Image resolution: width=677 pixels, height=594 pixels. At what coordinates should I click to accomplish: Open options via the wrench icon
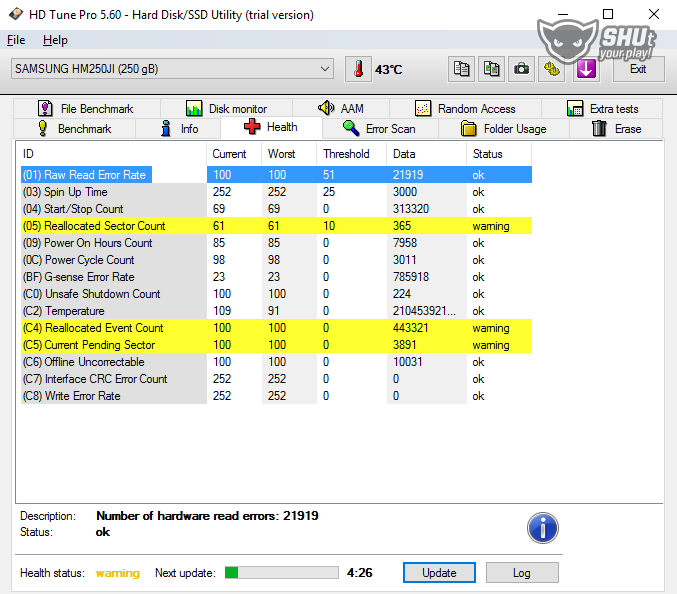coord(551,69)
